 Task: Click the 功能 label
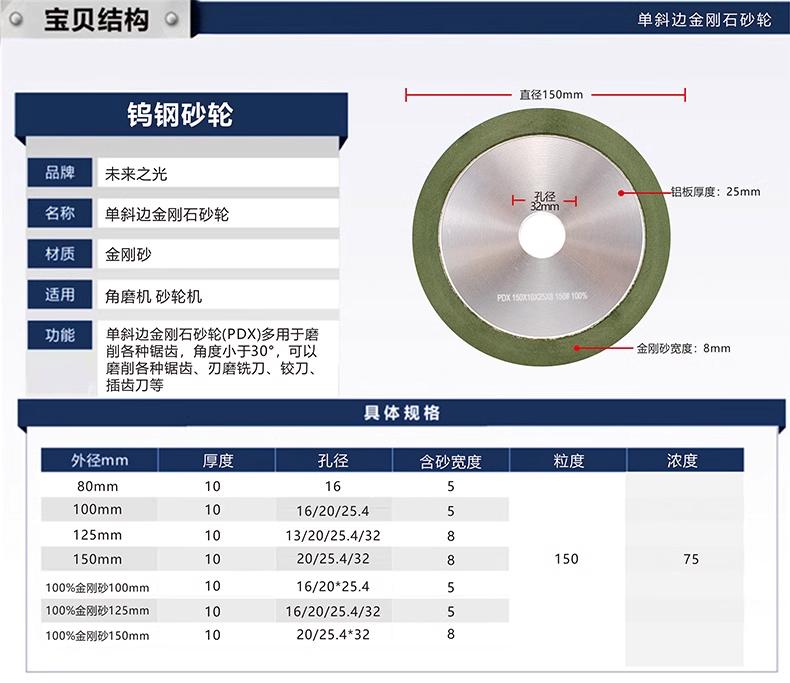coord(60,335)
